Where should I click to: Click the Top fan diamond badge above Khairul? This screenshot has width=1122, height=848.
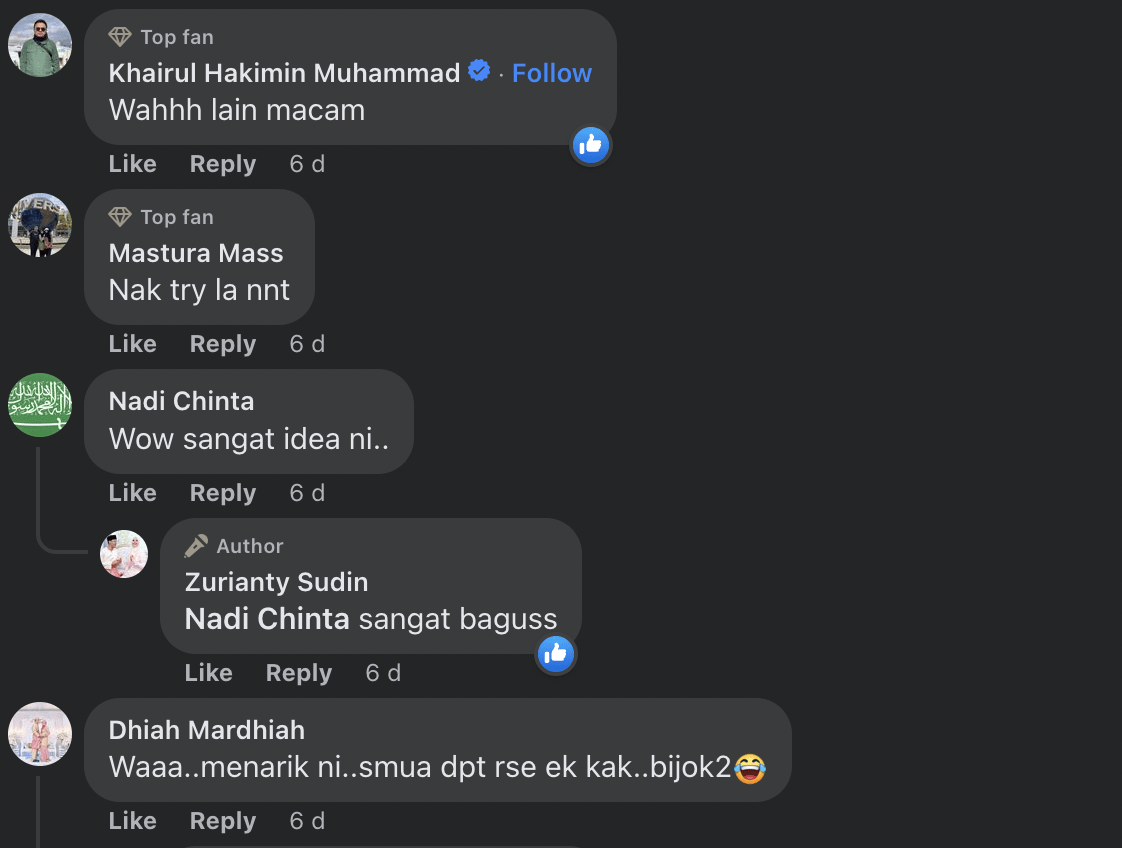[x=120, y=37]
